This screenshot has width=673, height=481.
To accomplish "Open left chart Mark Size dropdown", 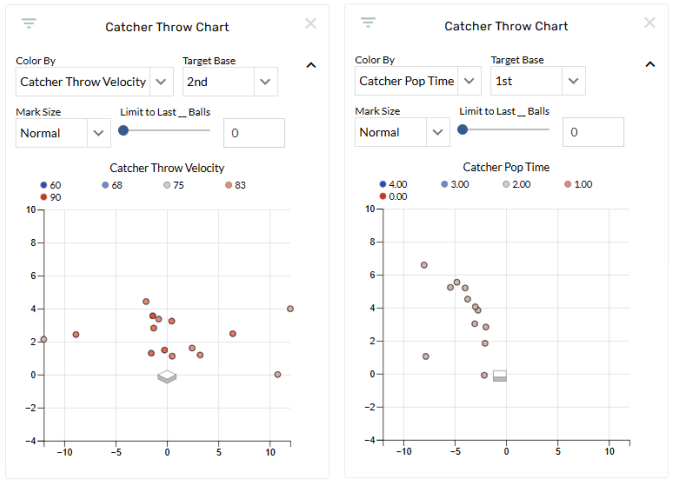I will pos(63,133).
